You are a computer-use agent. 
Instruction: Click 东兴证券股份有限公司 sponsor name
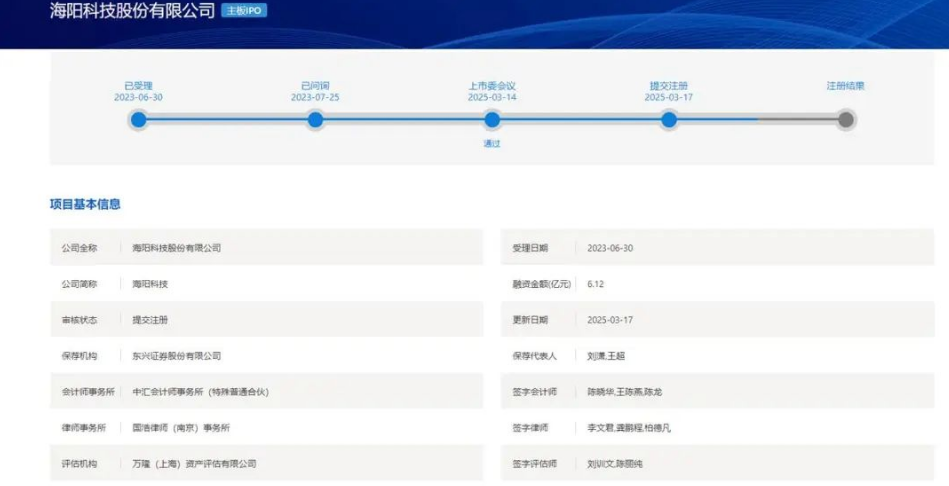click(177, 356)
